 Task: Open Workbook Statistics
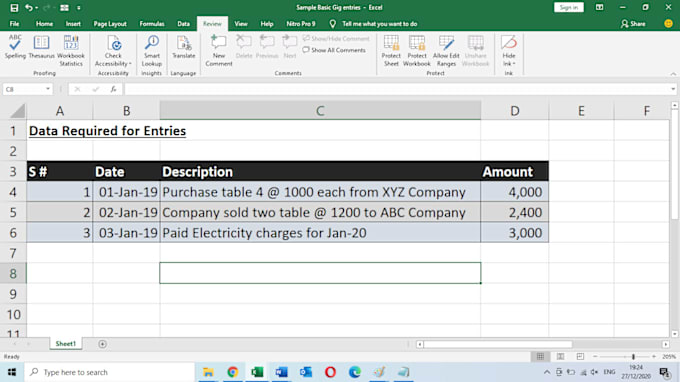click(71, 50)
